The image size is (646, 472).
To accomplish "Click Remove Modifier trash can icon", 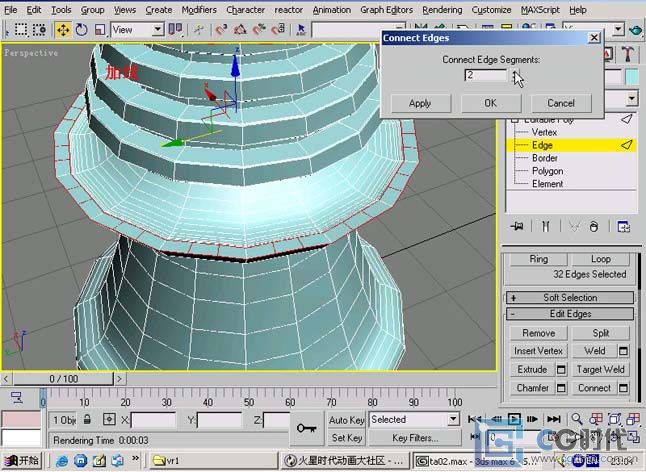I will pos(593,226).
